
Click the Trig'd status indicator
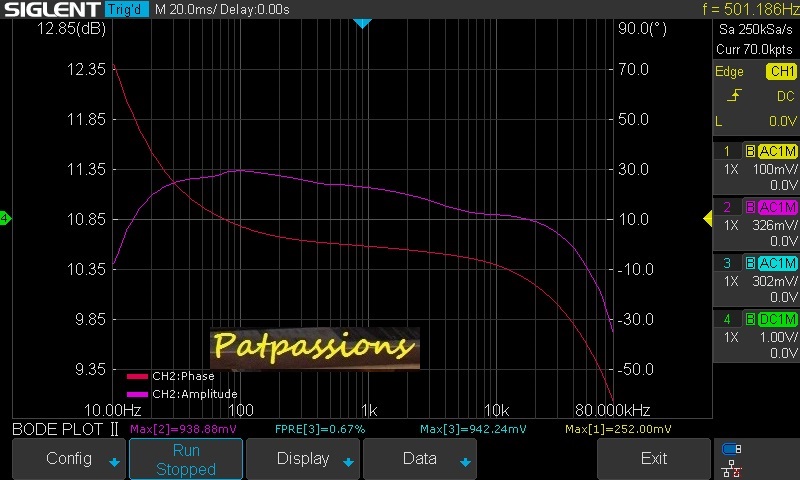click(x=126, y=9)
